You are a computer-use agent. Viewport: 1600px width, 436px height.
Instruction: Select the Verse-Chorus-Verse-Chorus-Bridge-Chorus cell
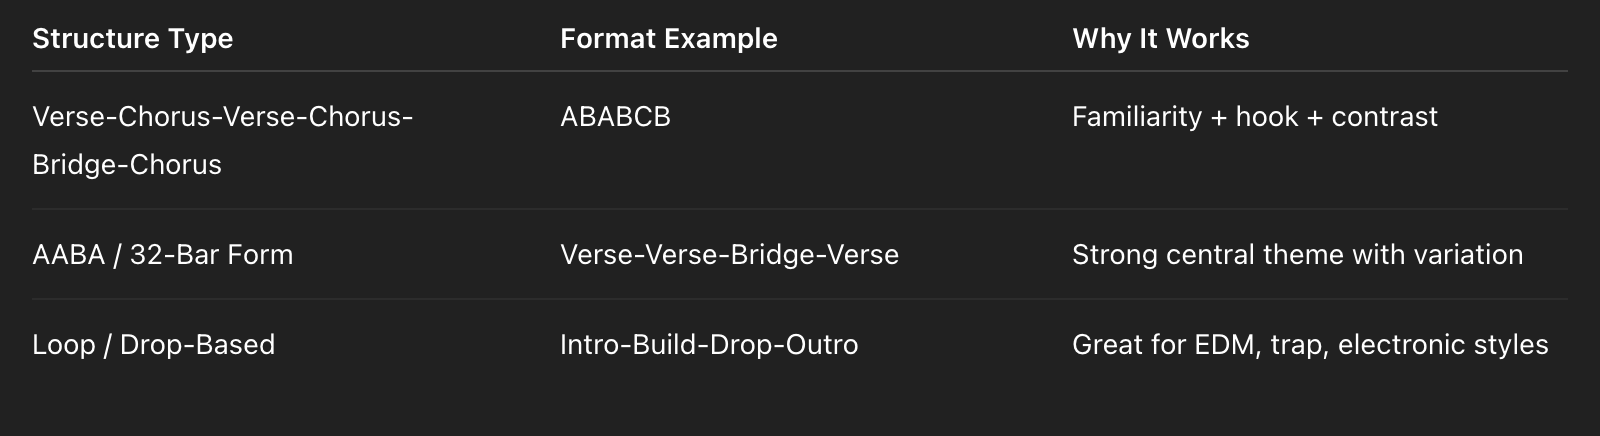click(223, 140)
